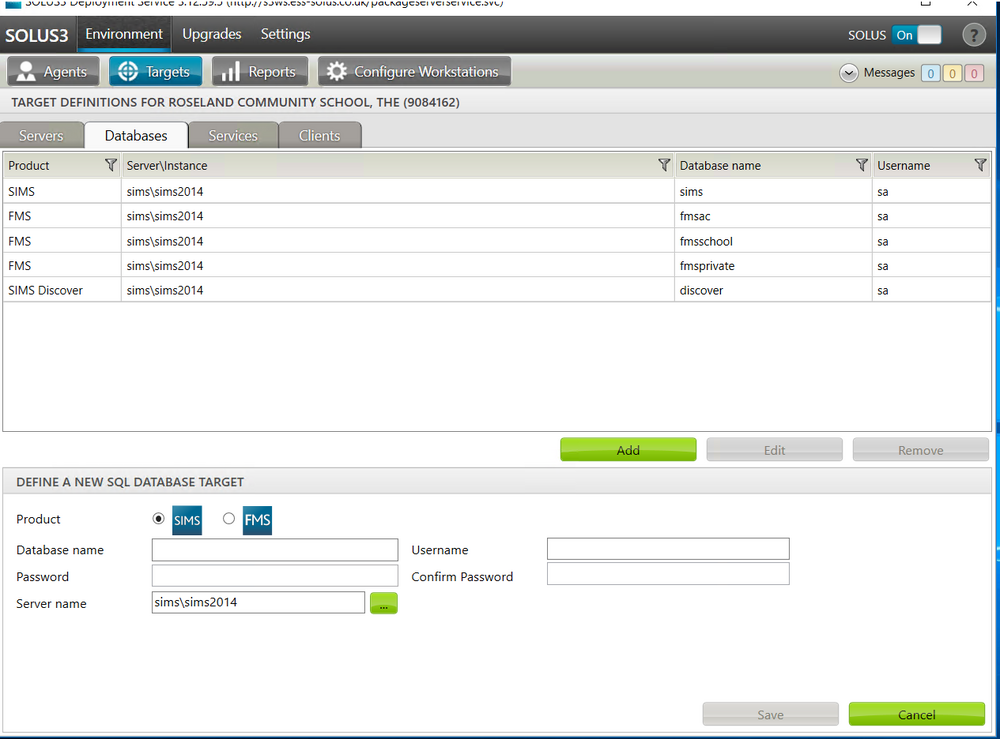Filter the Username column
This screenshot has height=739, width=1000.
point(980,165)
